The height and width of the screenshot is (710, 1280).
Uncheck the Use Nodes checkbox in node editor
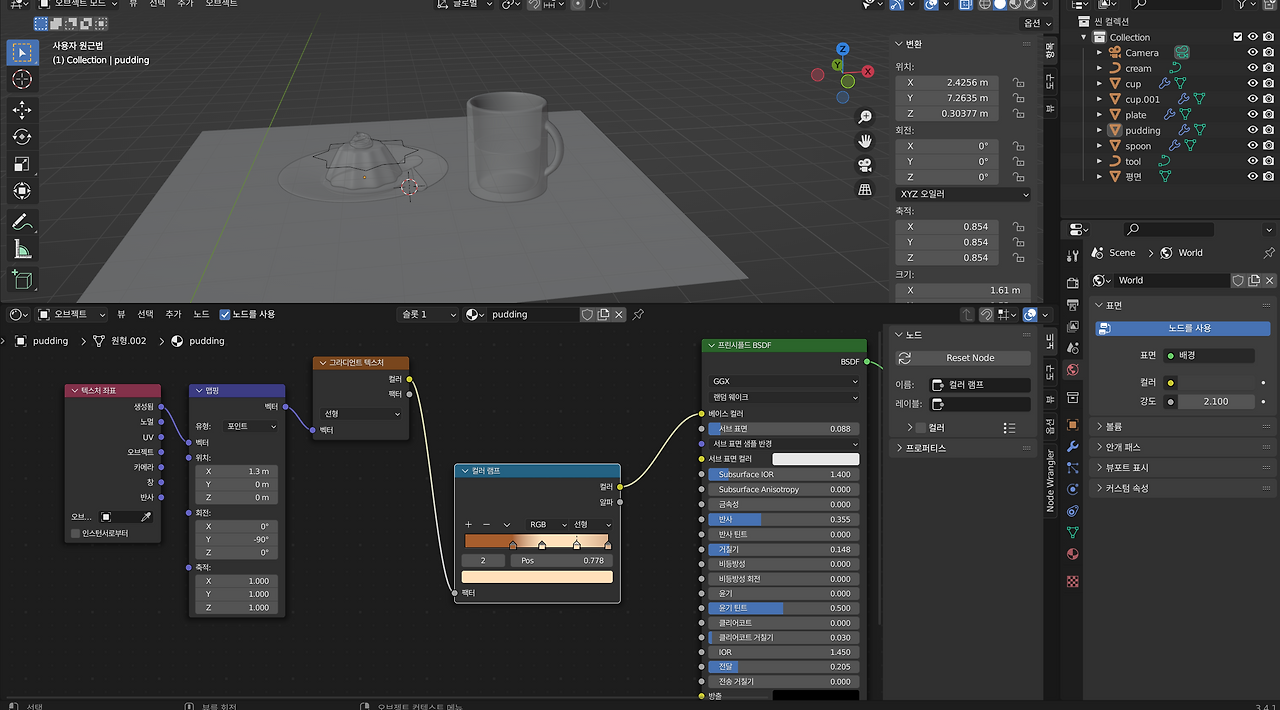tap(225, 314)
